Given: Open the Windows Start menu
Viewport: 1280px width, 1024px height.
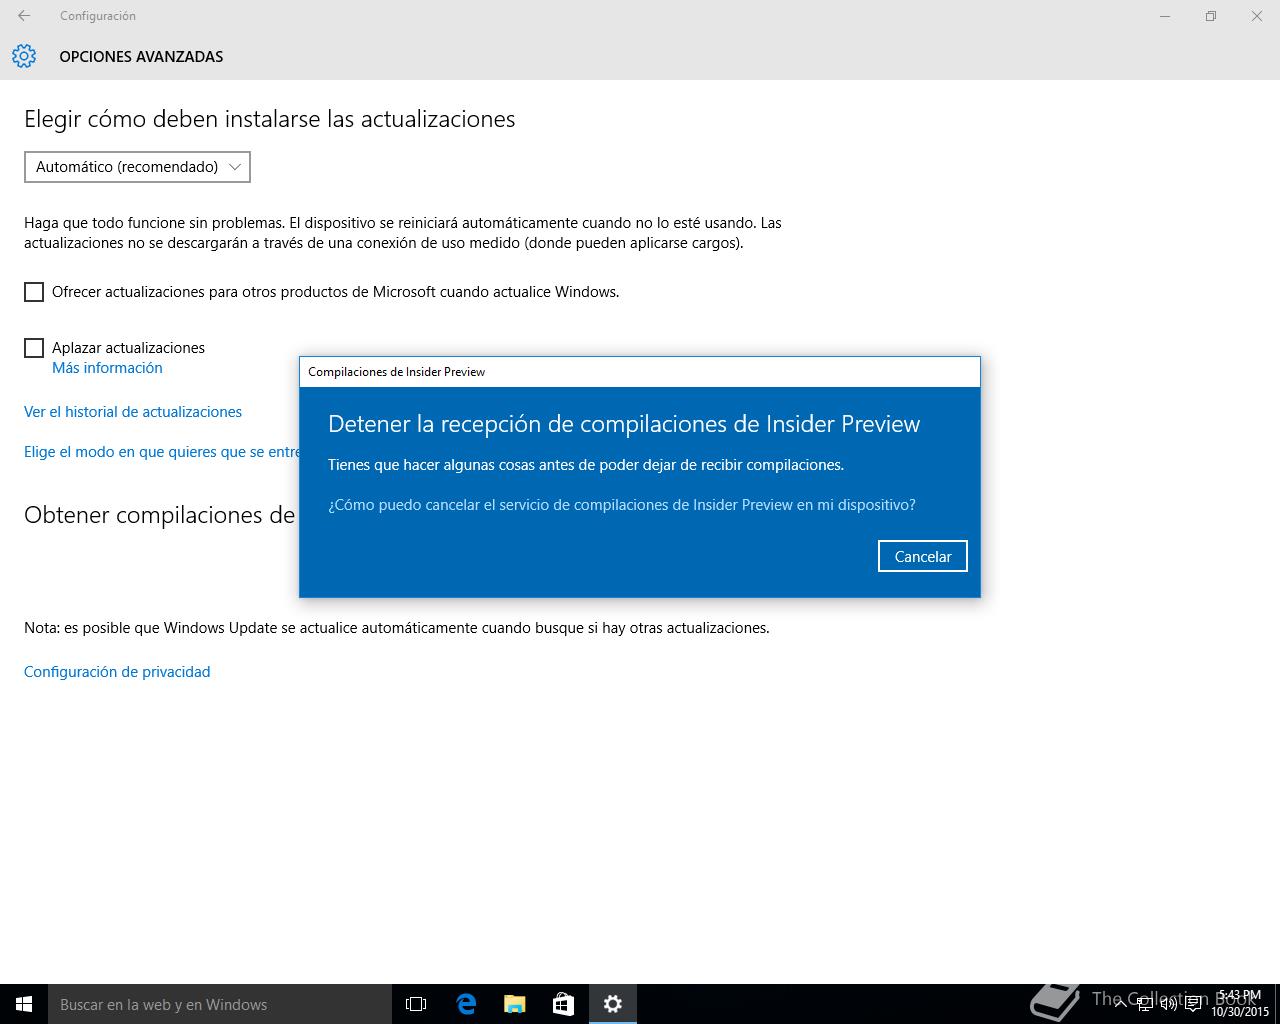Looking at the screenshot, I should [24, 1004].
